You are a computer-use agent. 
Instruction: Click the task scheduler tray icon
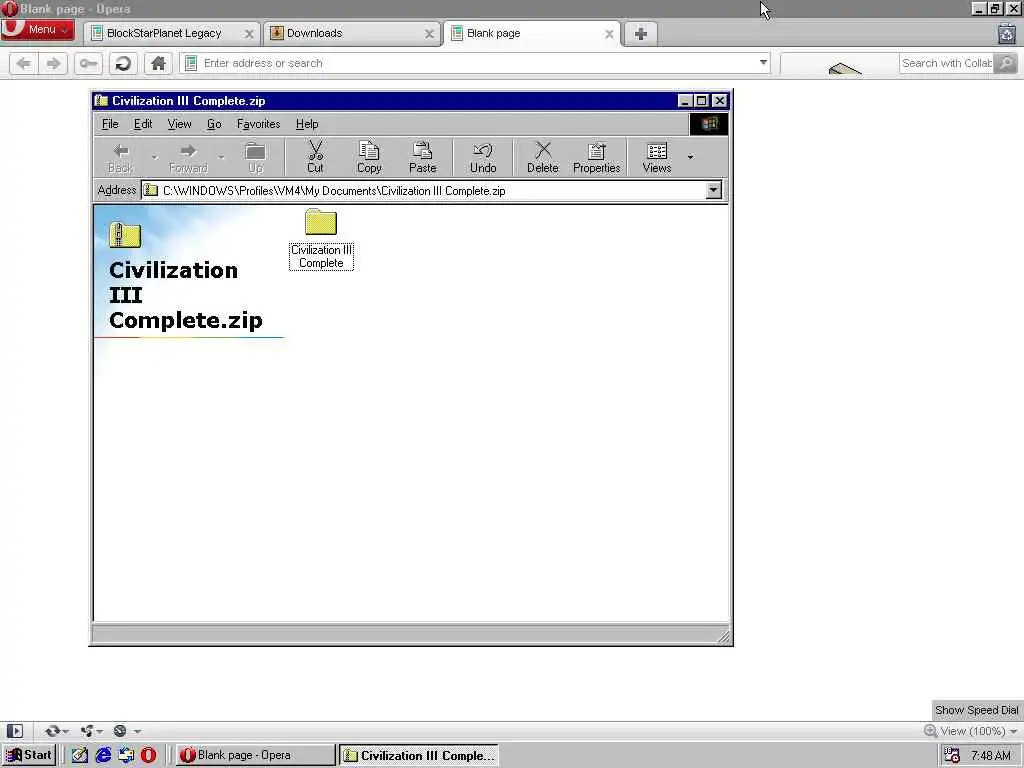[952, 755]
